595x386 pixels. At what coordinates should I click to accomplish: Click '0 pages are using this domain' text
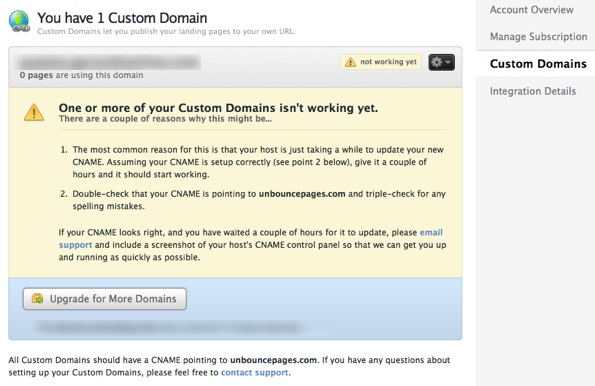[x=82, y=75]
